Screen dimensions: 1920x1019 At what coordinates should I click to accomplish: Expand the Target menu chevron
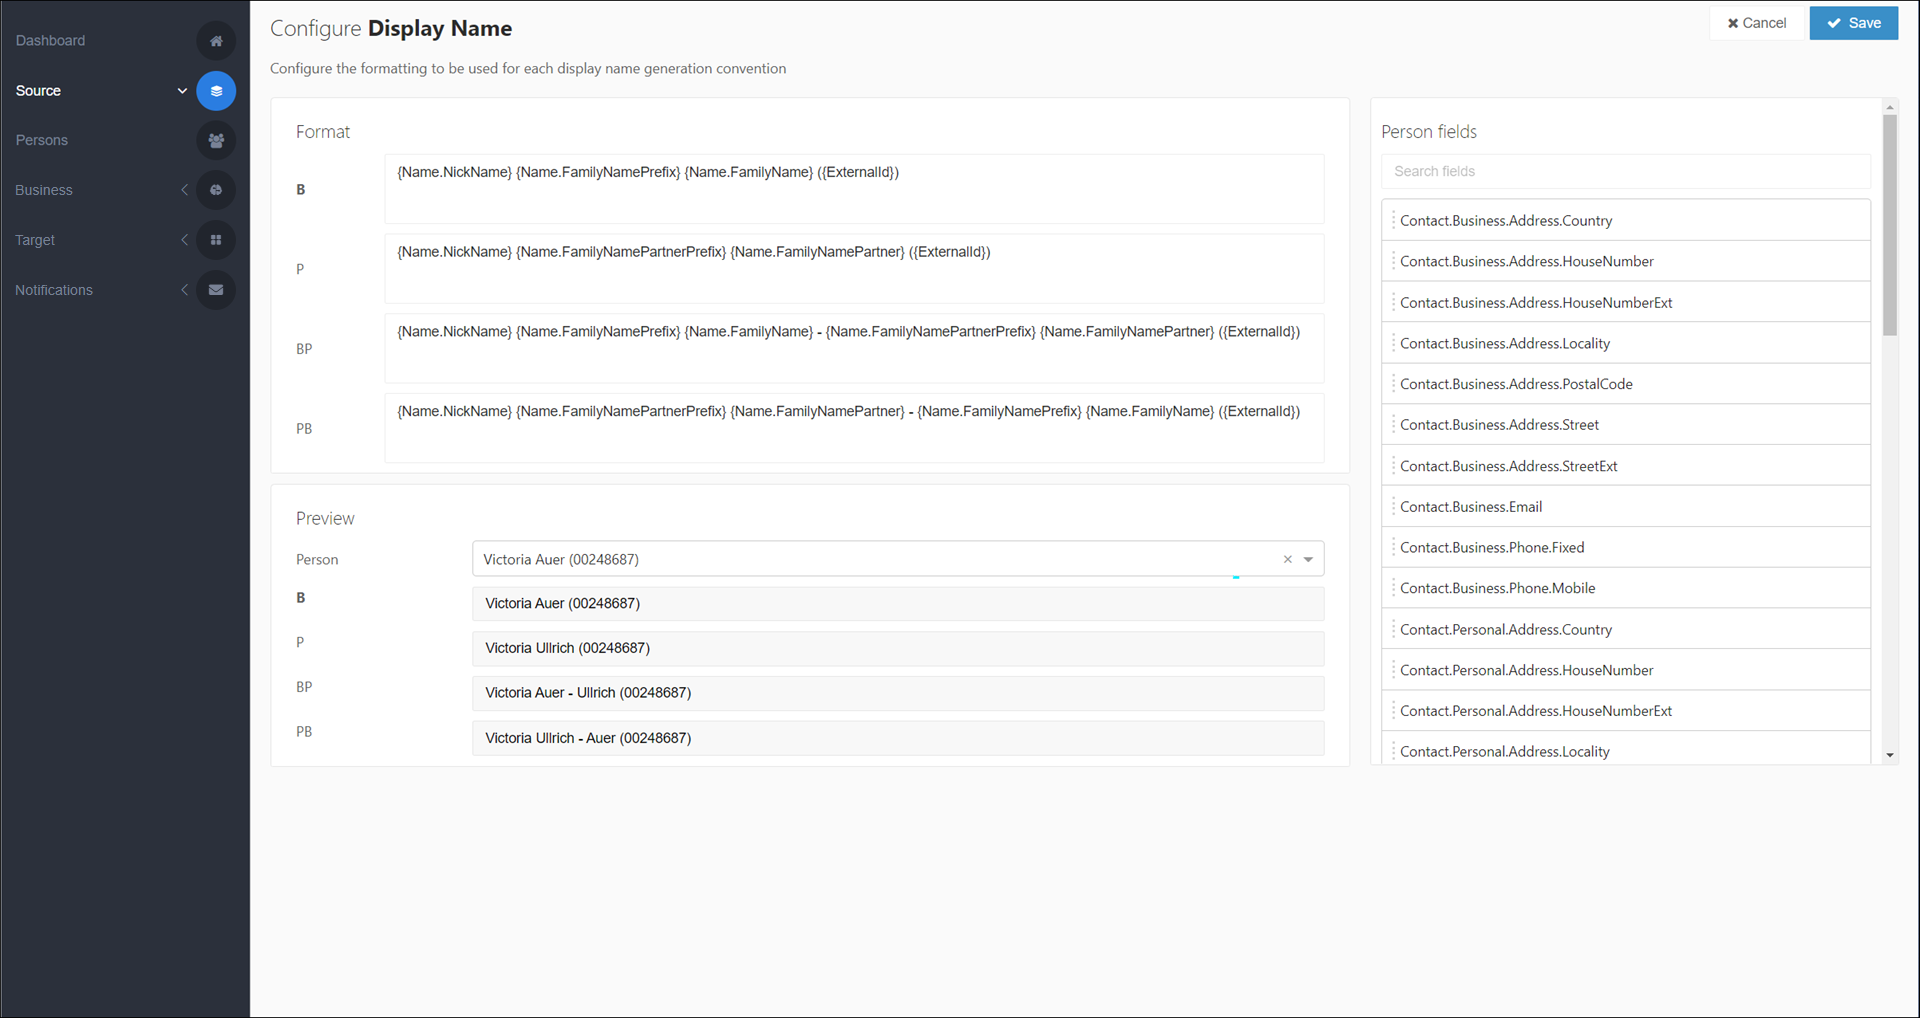(184, 240)
